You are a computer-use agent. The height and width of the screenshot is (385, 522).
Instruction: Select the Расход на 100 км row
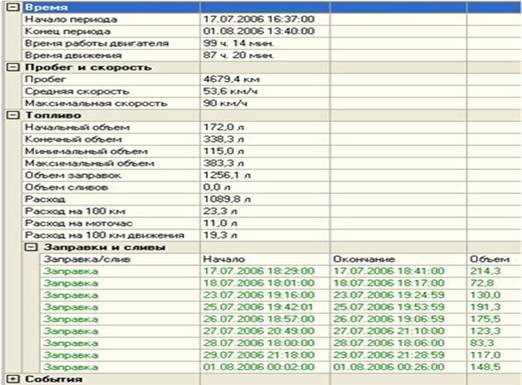click(x=272, y=211)
